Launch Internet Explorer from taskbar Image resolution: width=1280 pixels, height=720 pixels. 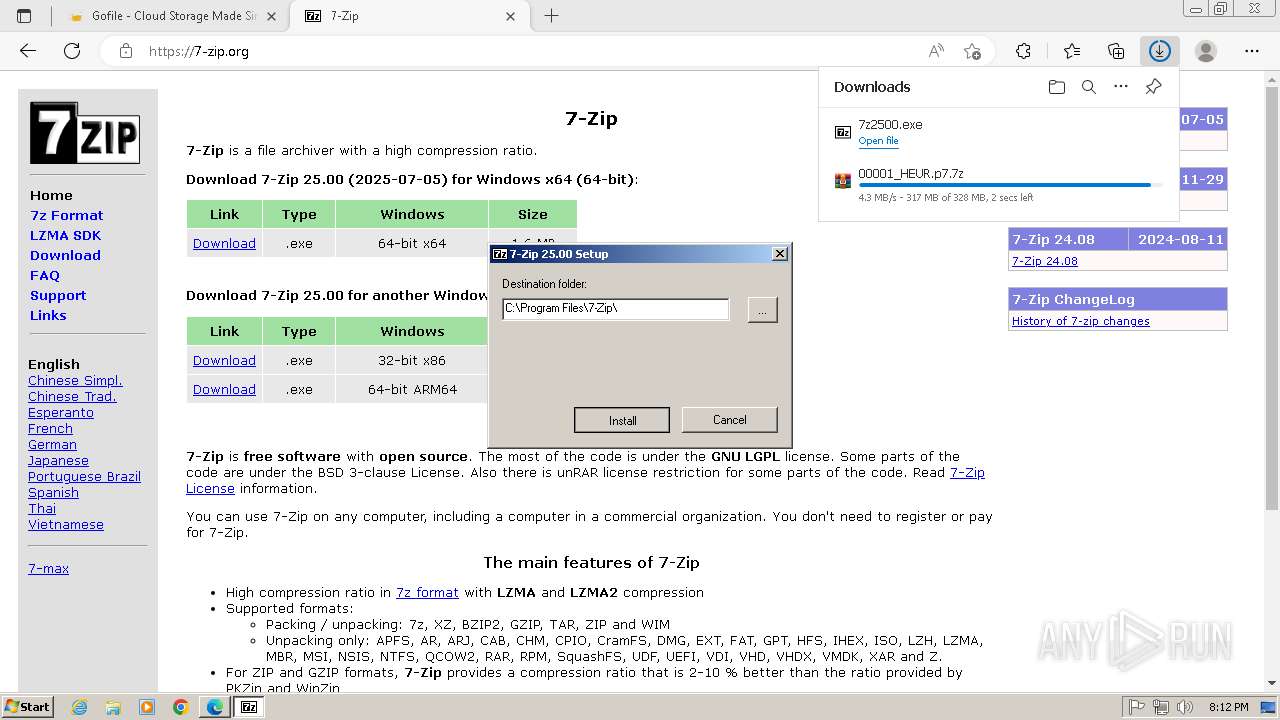80,707
